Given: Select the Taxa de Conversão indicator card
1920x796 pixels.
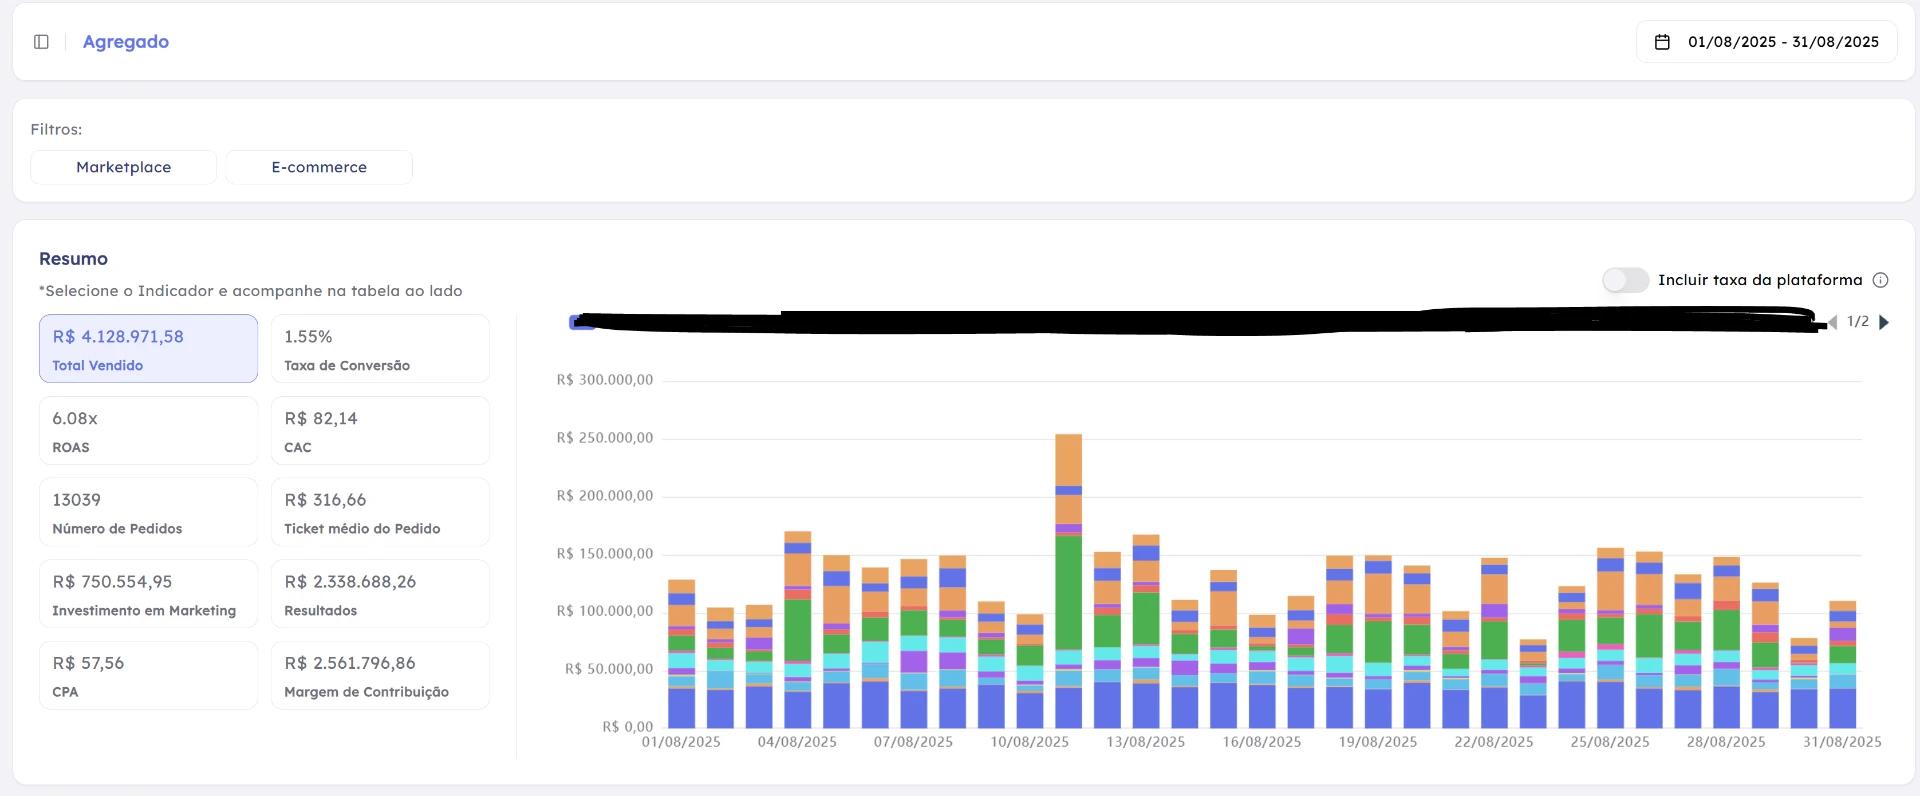Looking at the screenshot, I should coord(380,349).
